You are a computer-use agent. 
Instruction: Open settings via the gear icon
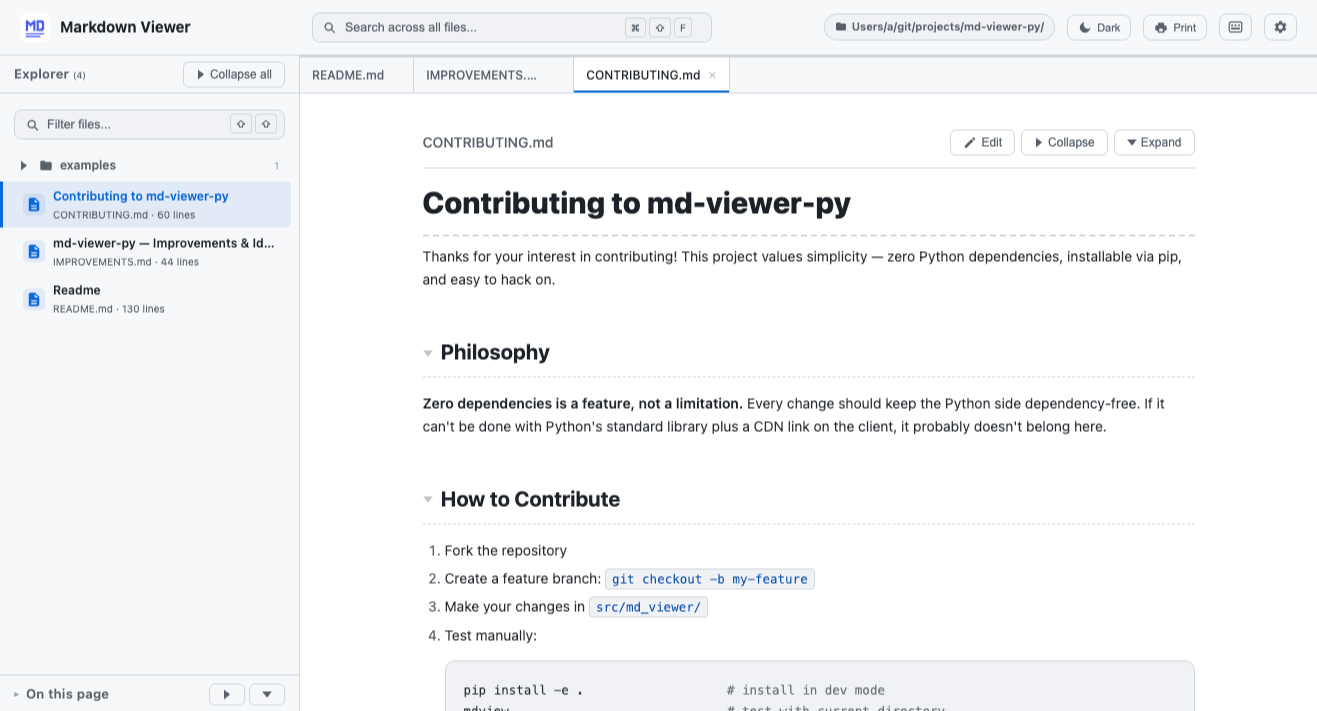point(1280,27)
